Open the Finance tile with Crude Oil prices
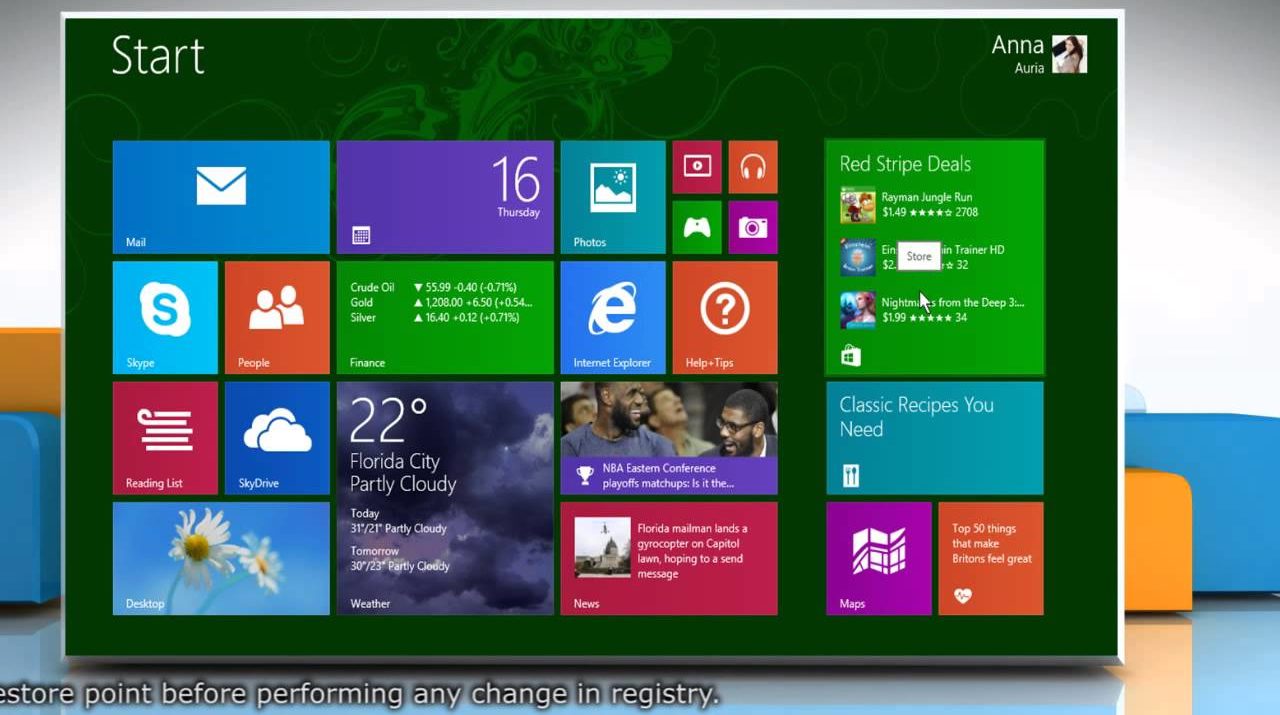The width and height of the screenshot is (1280, 715). (x=445, y=317)
